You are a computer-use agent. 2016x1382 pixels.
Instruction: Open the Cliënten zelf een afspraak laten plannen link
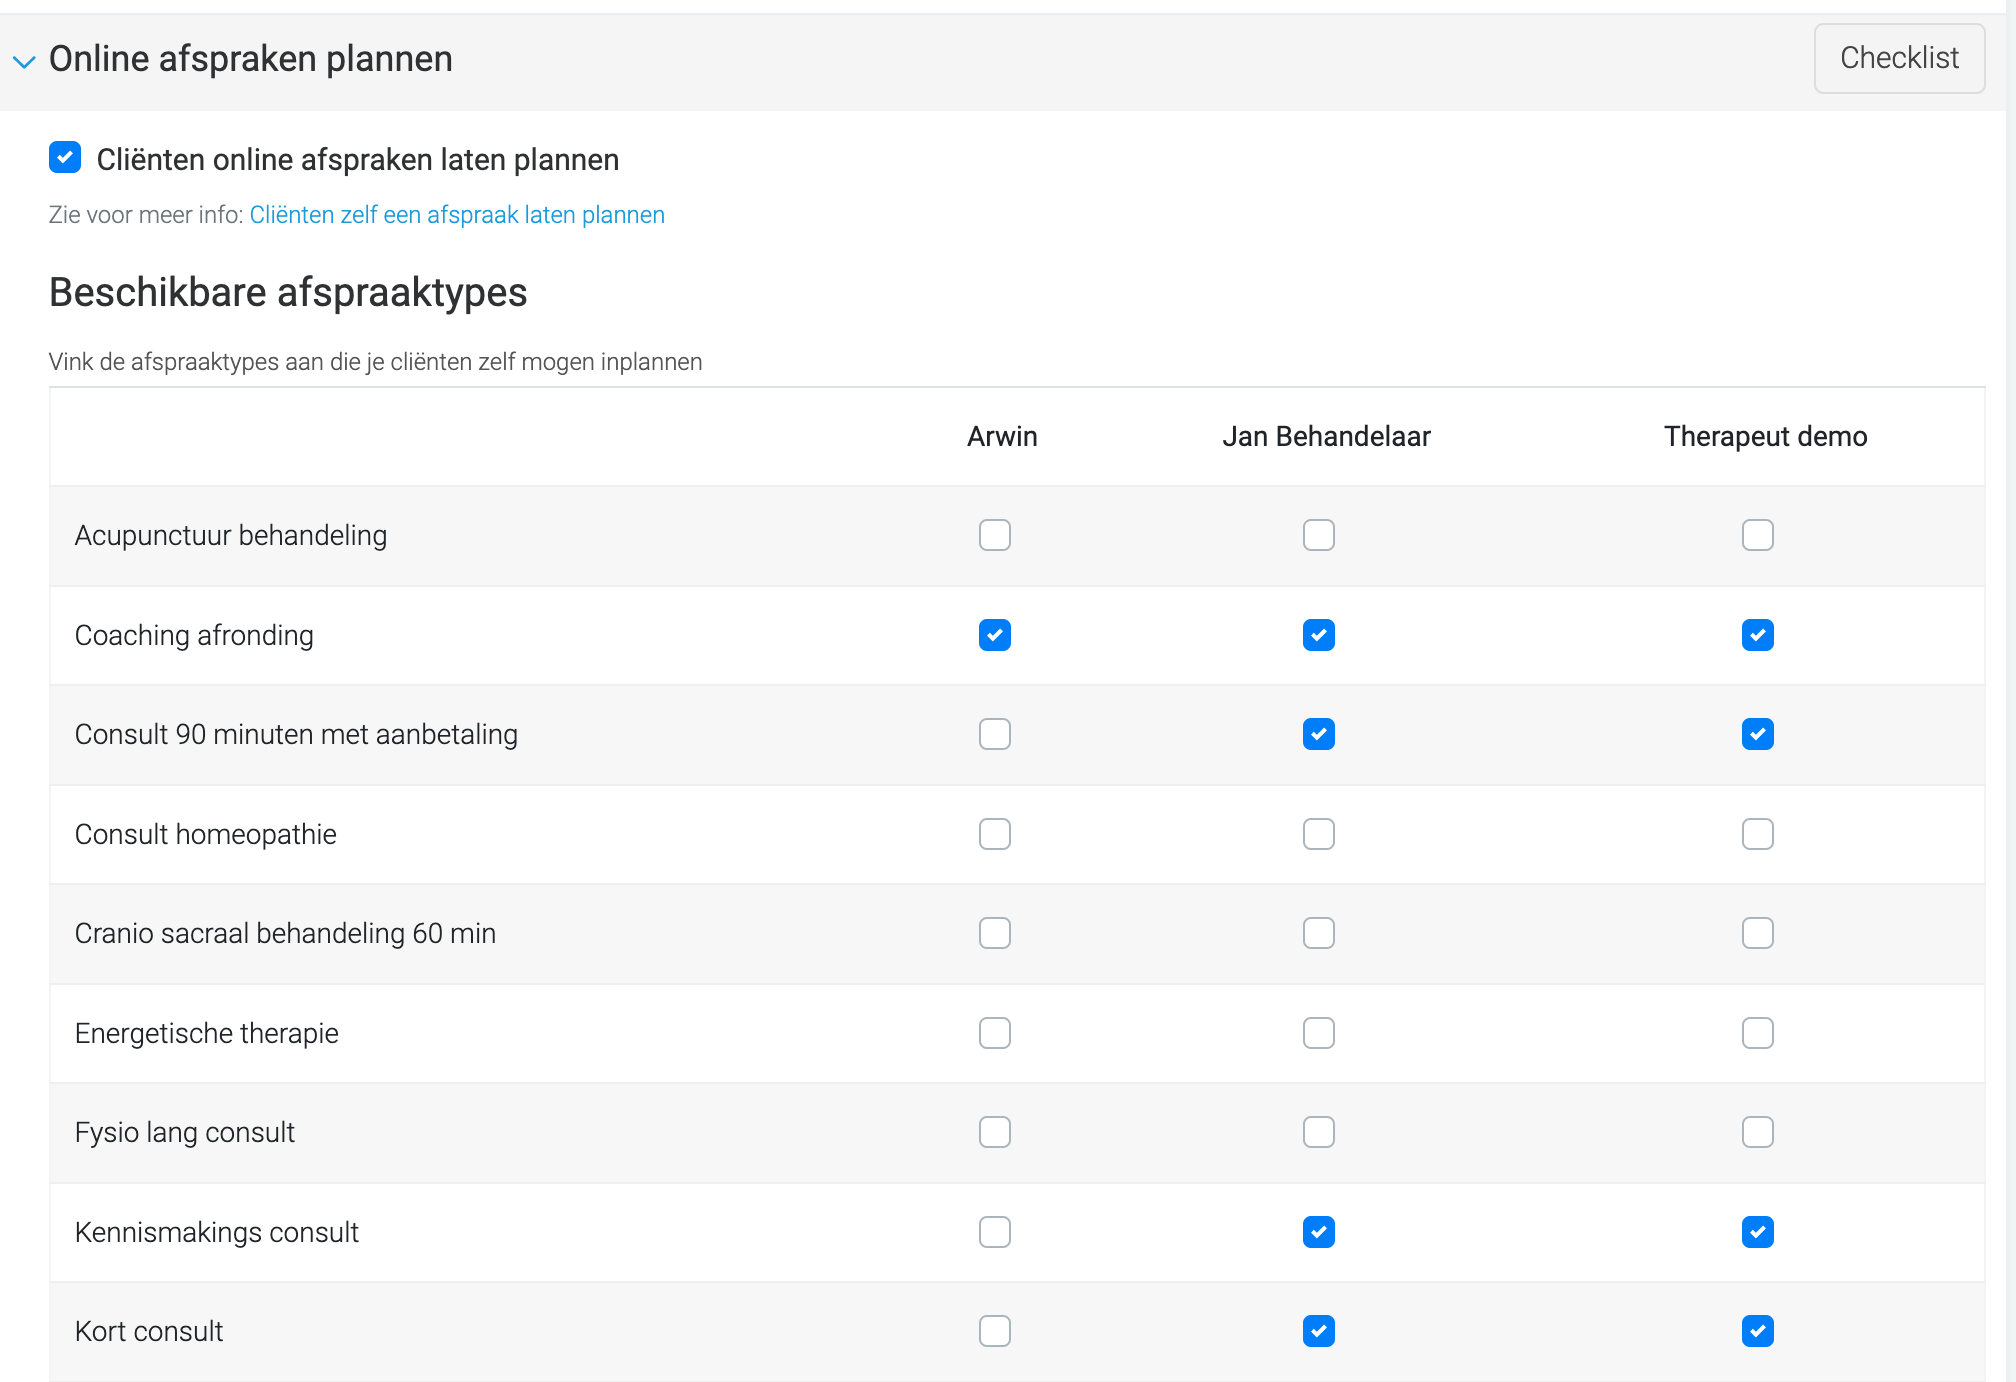457,214
